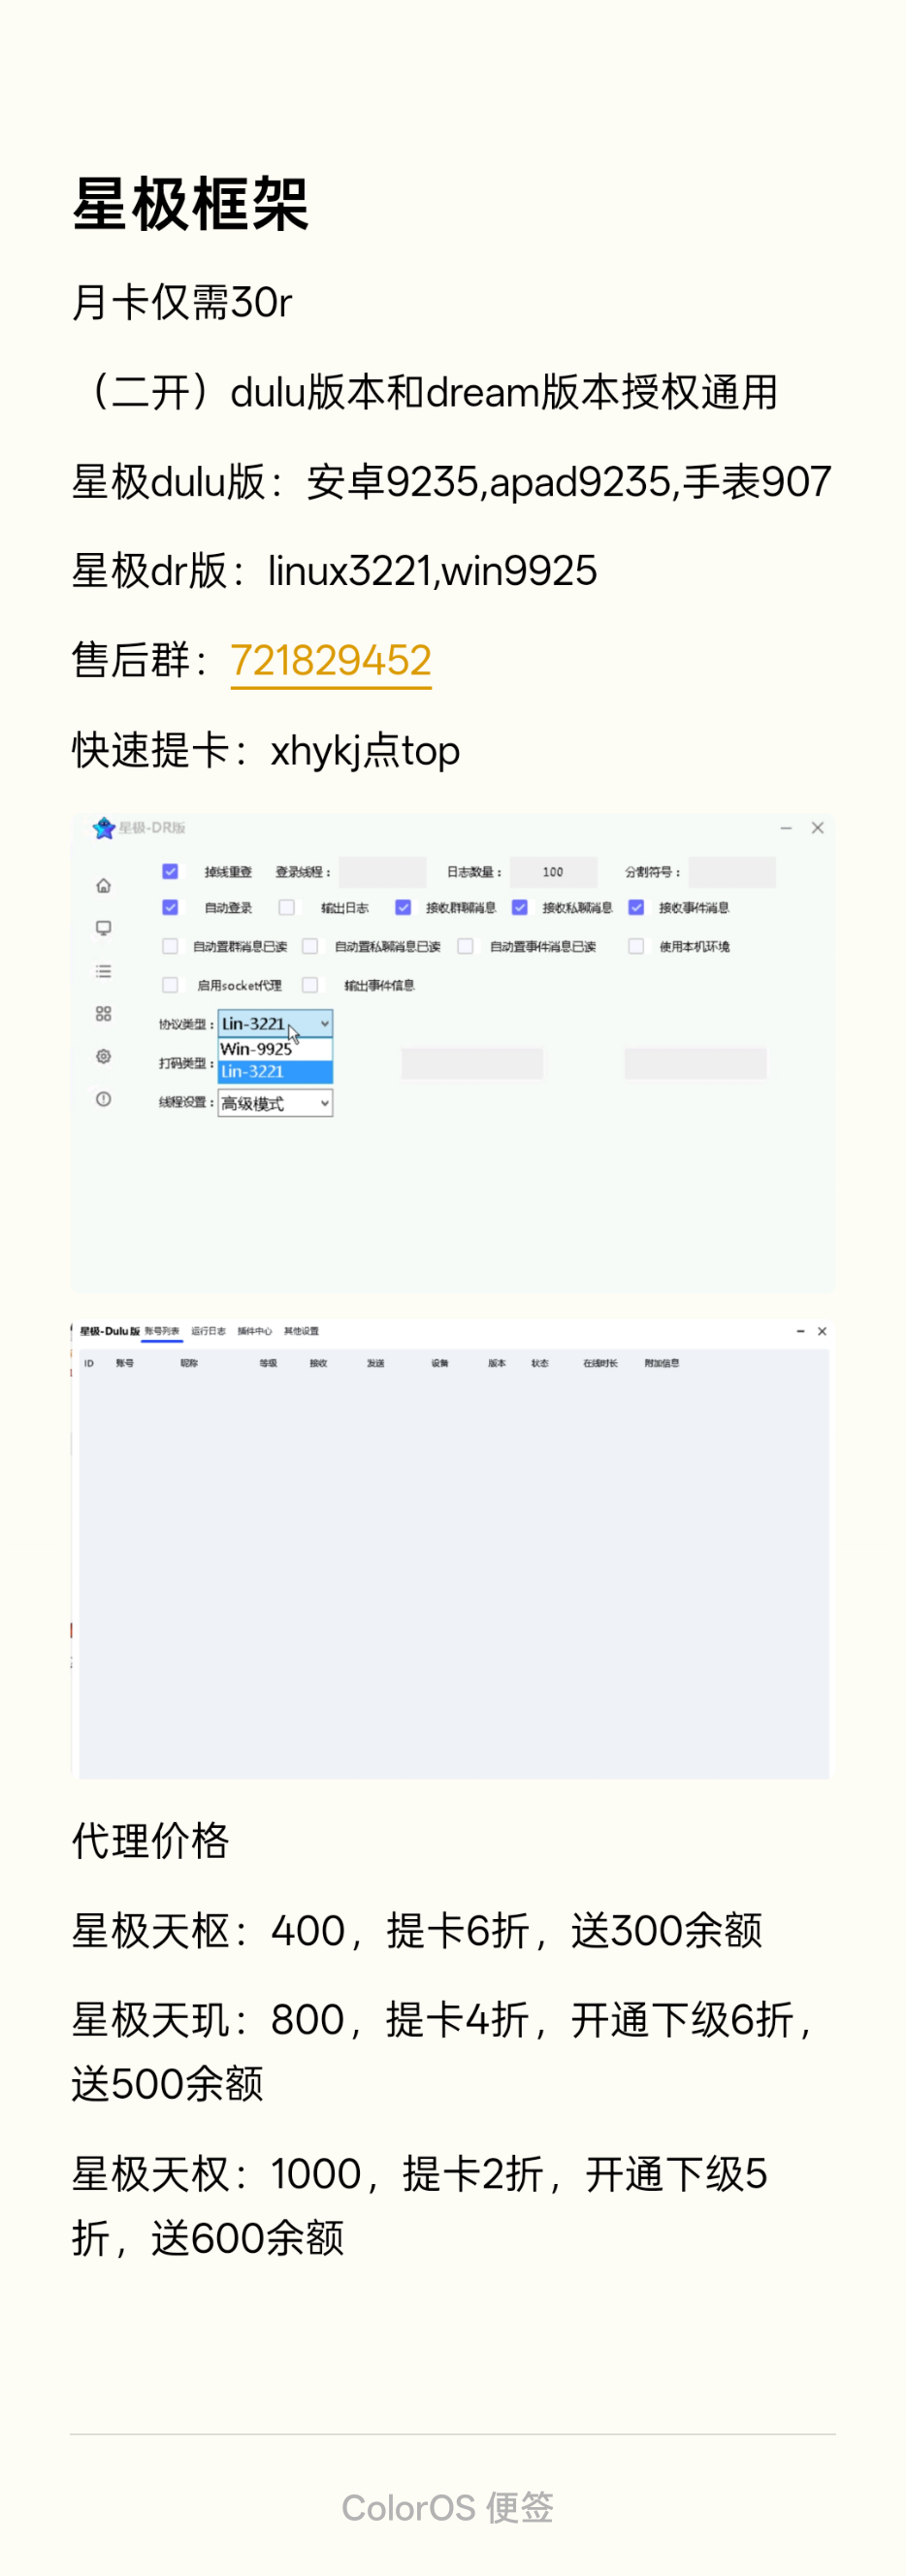Click the blue star logo of 星极-DR版

104,828
